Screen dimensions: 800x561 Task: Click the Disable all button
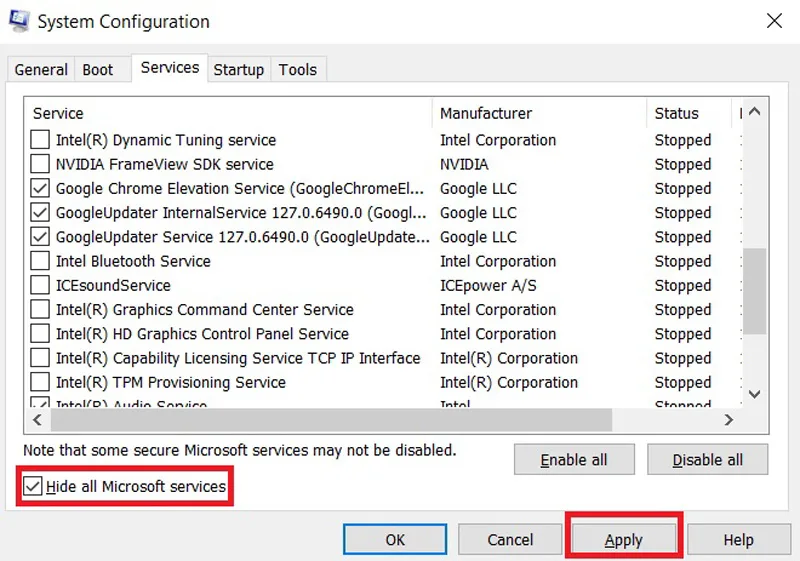coord(707,460)
